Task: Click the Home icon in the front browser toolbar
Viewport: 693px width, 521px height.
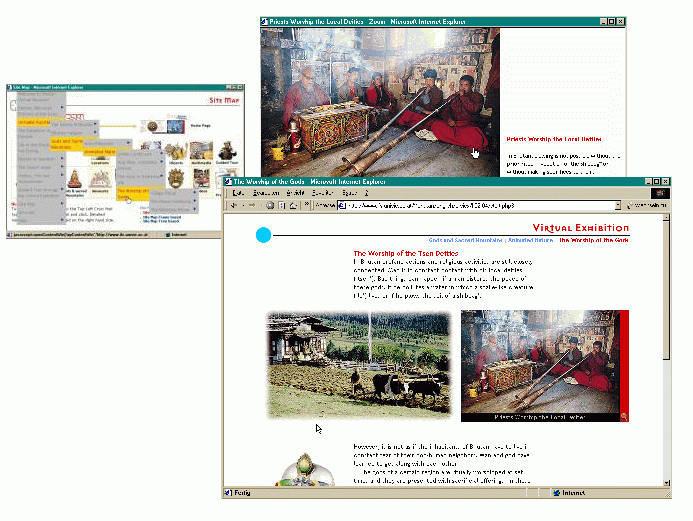Action: click(x=293, y=205)
